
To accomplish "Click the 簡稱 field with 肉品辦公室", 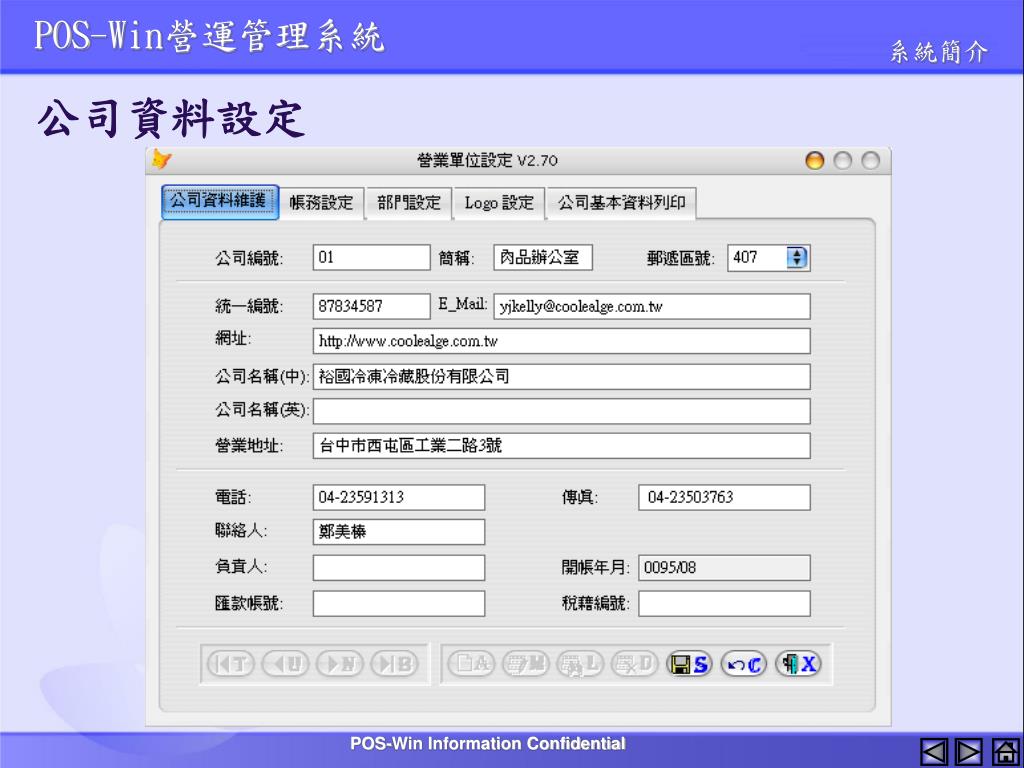I will [543, 257].
